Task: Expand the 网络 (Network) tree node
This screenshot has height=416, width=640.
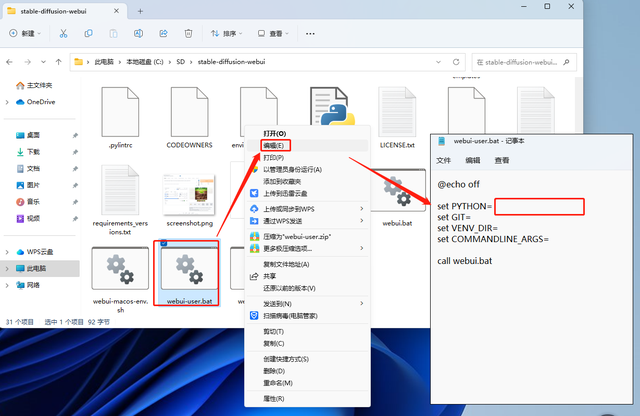Action: coord(7,285)
